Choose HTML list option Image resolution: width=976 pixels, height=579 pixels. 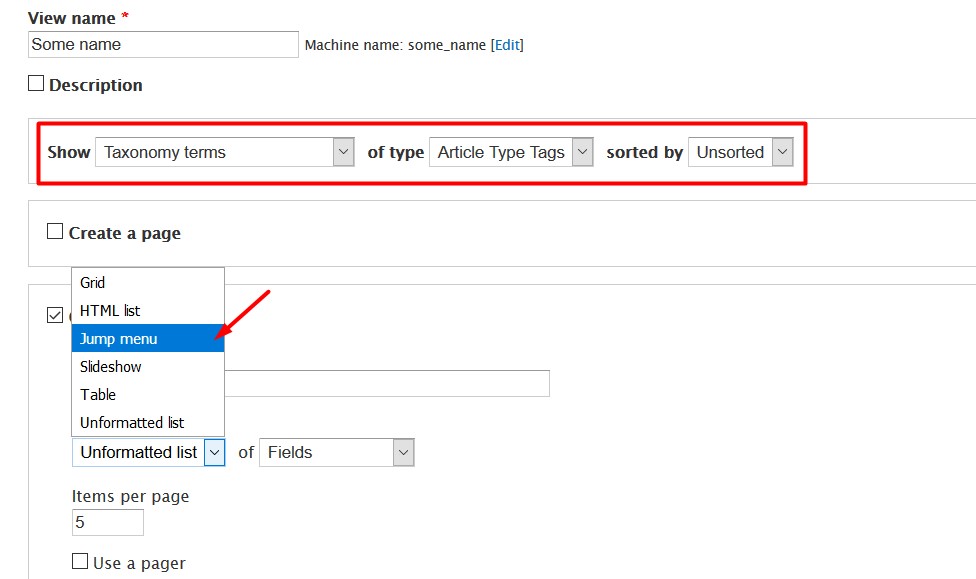pos(148,311)
